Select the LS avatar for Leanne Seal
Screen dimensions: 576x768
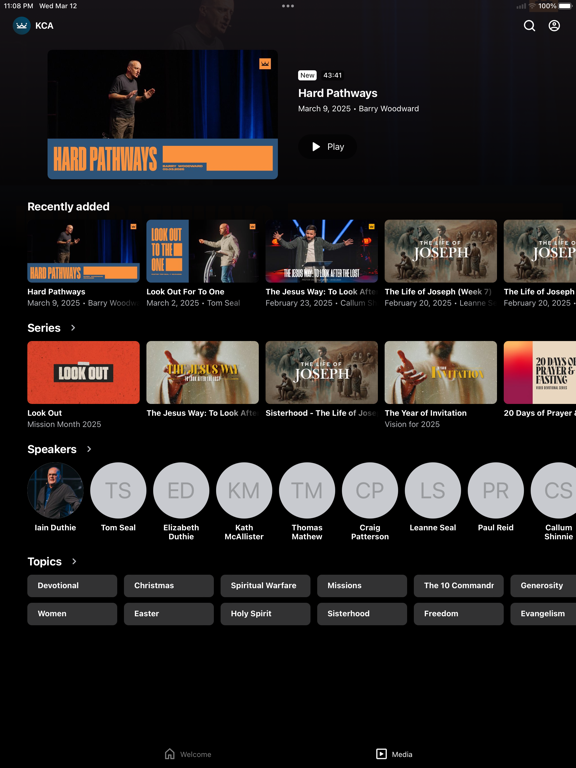click(x=432, y=490)
